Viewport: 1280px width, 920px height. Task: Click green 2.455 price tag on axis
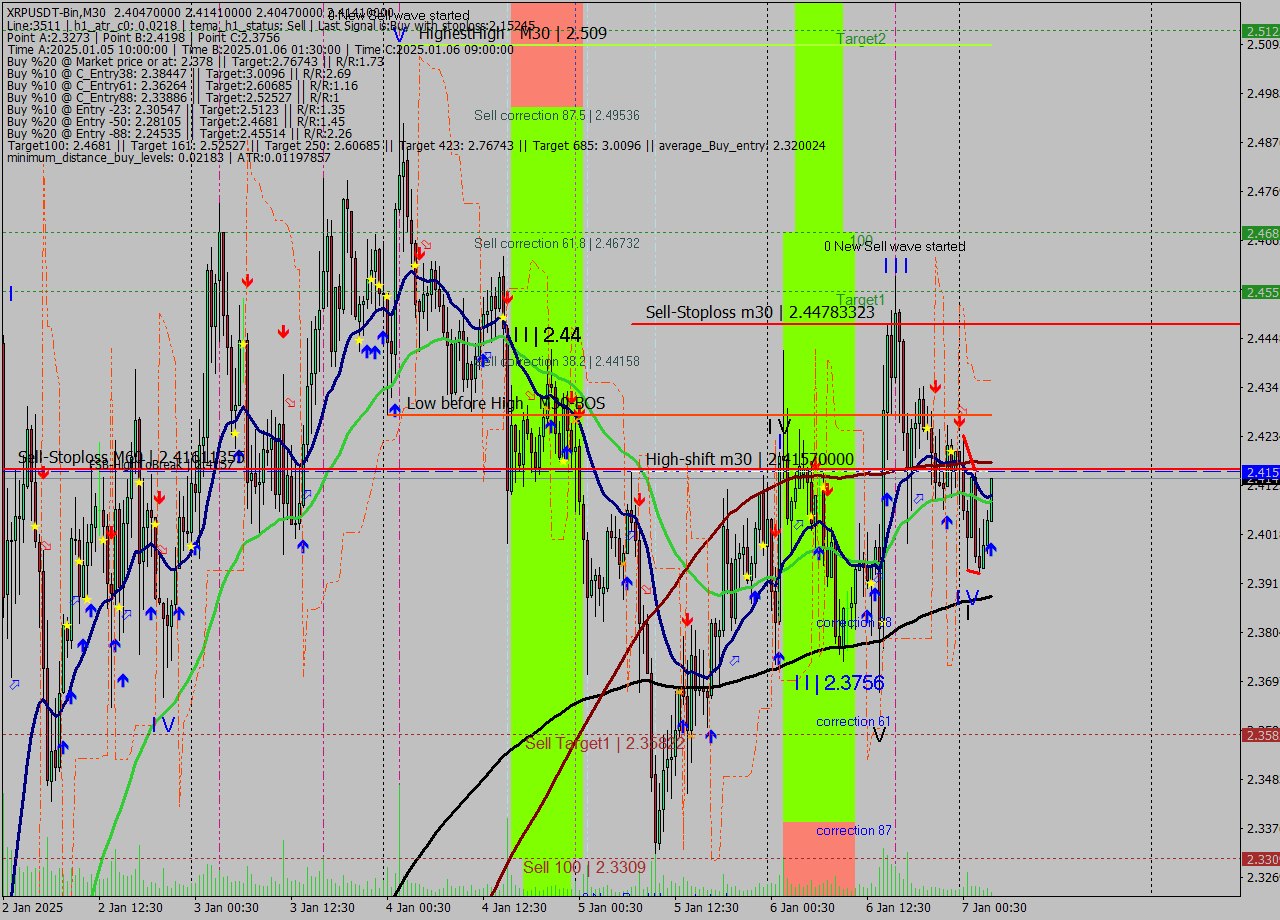[1260, 292]
